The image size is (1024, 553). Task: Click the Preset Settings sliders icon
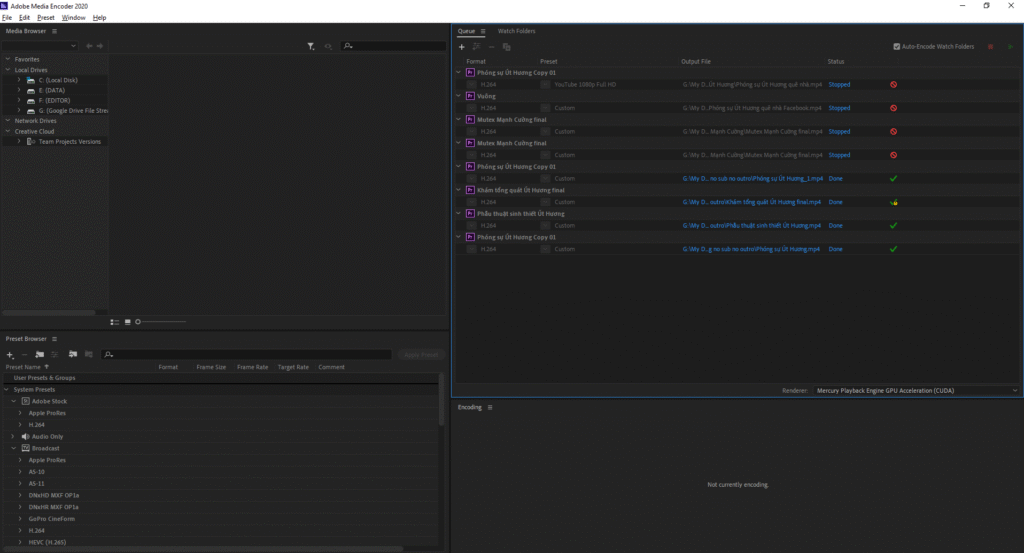coord(55,355)
